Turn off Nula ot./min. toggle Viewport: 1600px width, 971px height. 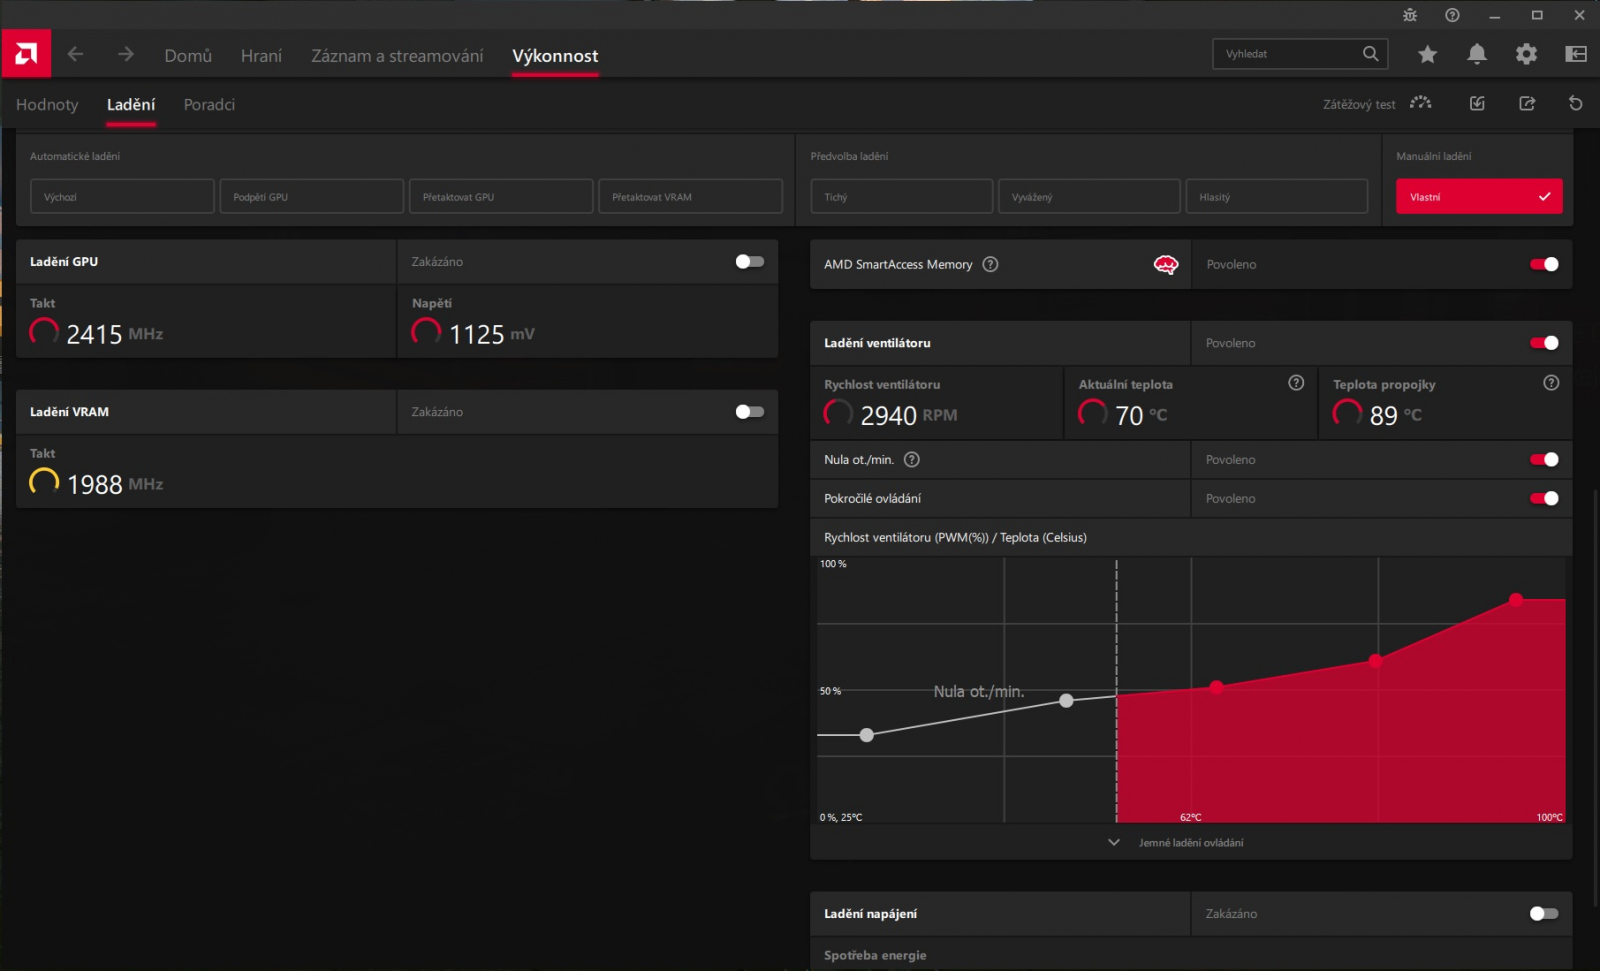click(1544, 459)
